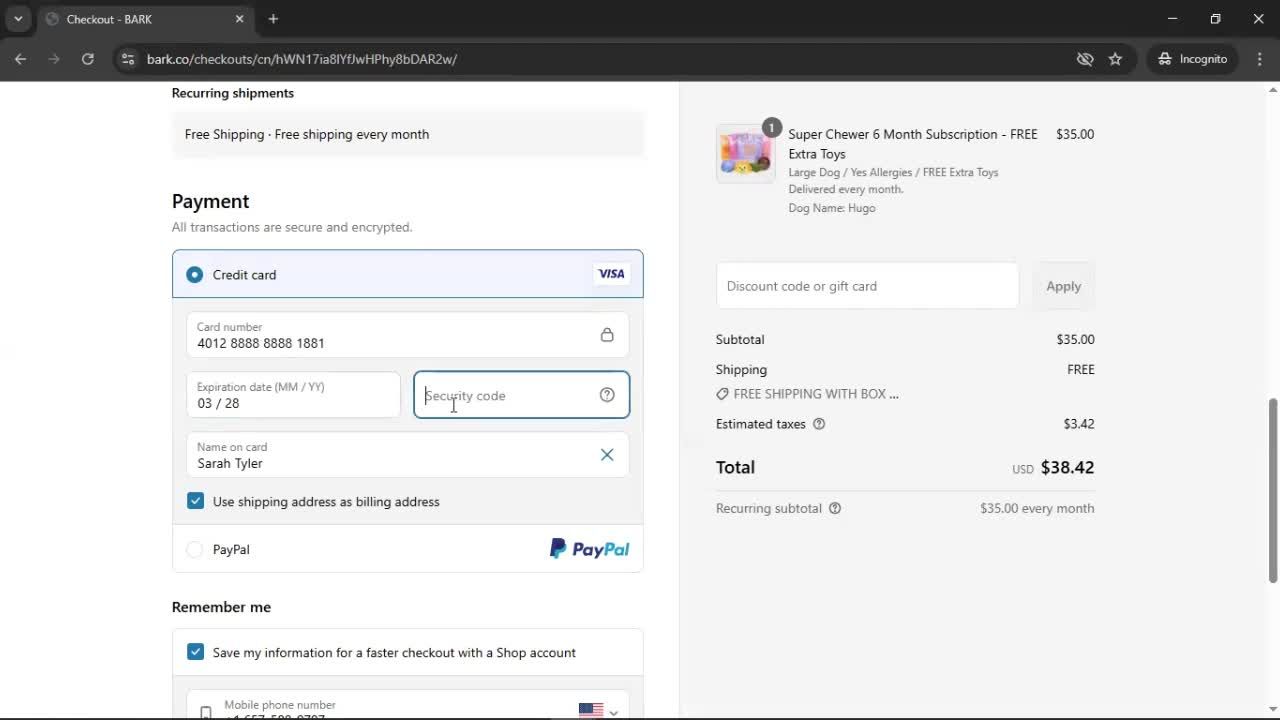Toggle use shipping address as billing address
Screen dimensions: 1280x720
coord(195,501)
